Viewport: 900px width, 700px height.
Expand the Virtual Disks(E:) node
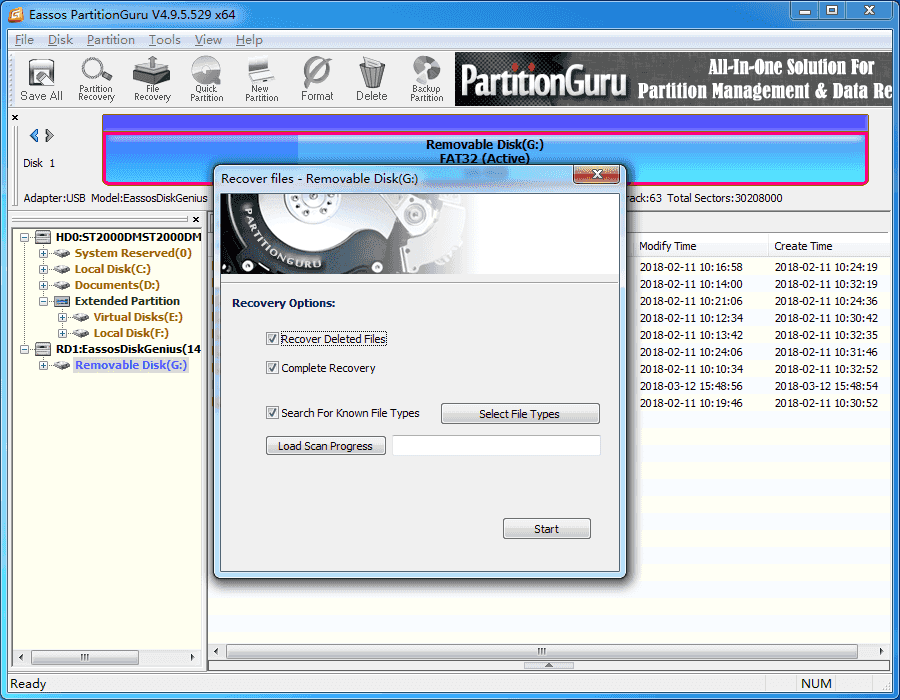pos(63,317)
